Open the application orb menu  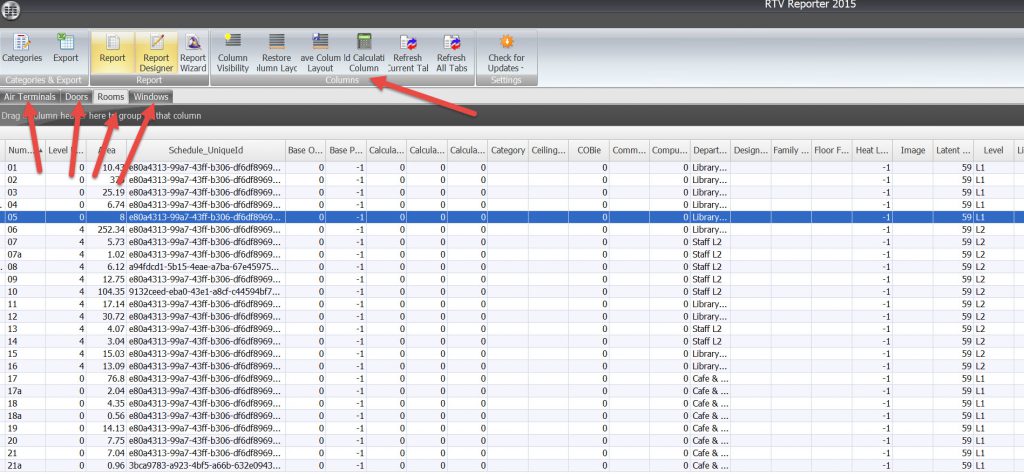click(x=14, y=10)
